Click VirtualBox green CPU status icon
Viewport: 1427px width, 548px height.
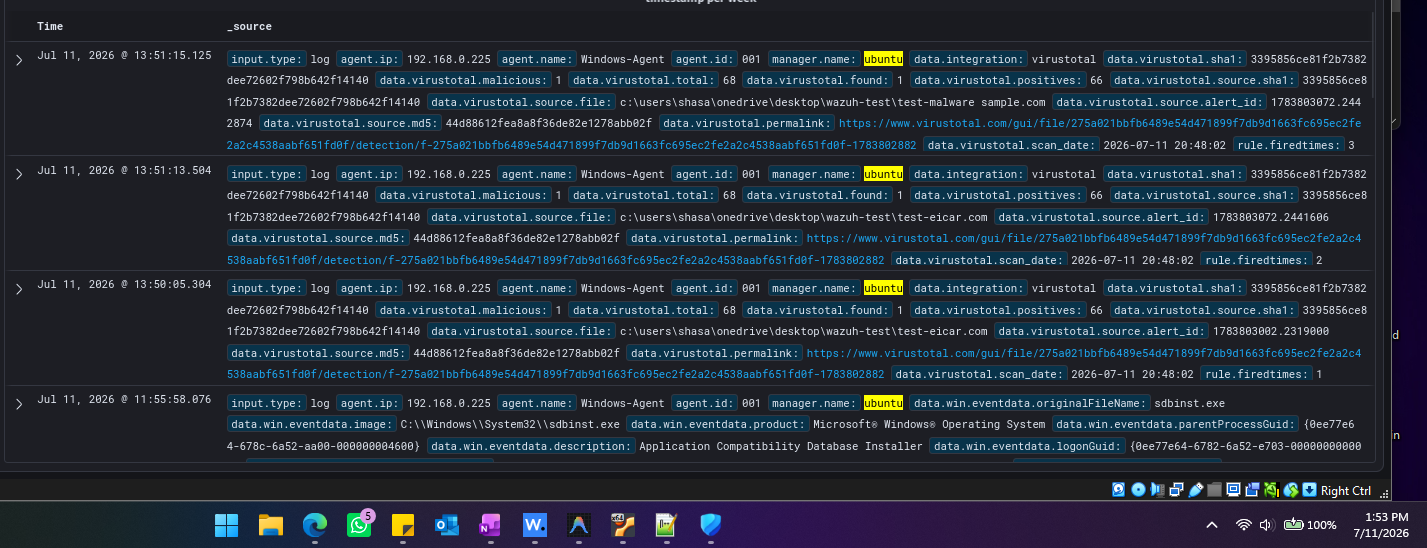(1271, 490)
